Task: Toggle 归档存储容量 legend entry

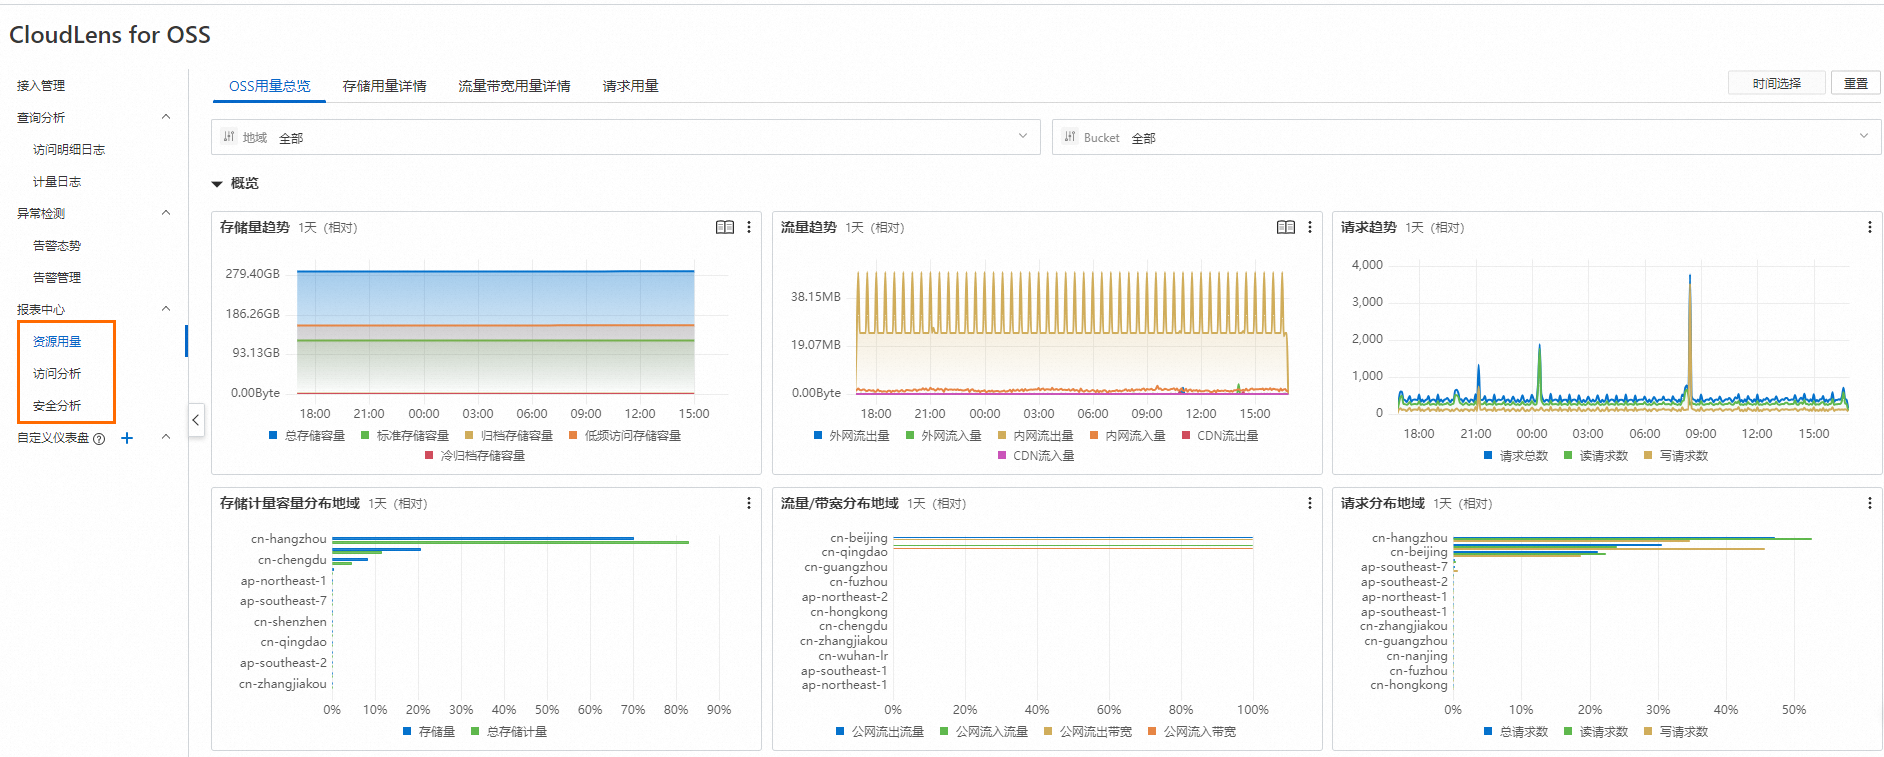Action: [509, 436]
